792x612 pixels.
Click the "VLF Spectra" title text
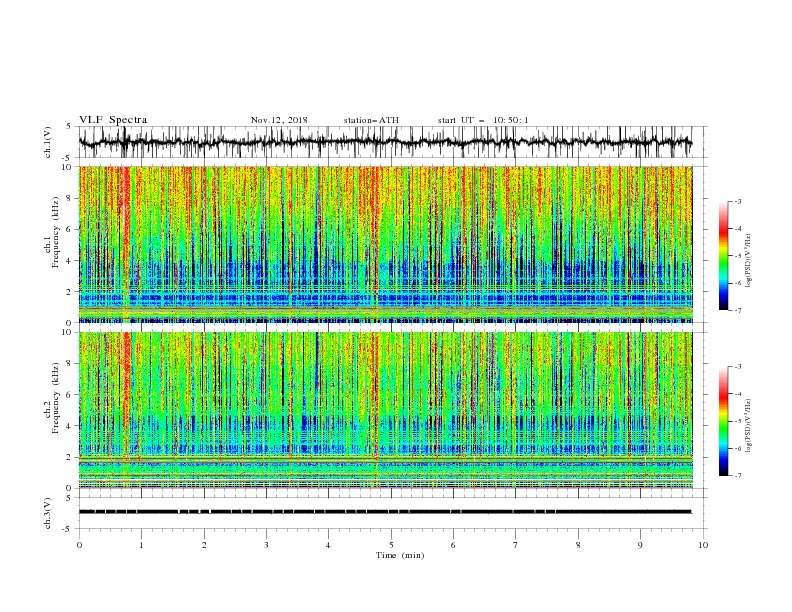pos(113,120)
